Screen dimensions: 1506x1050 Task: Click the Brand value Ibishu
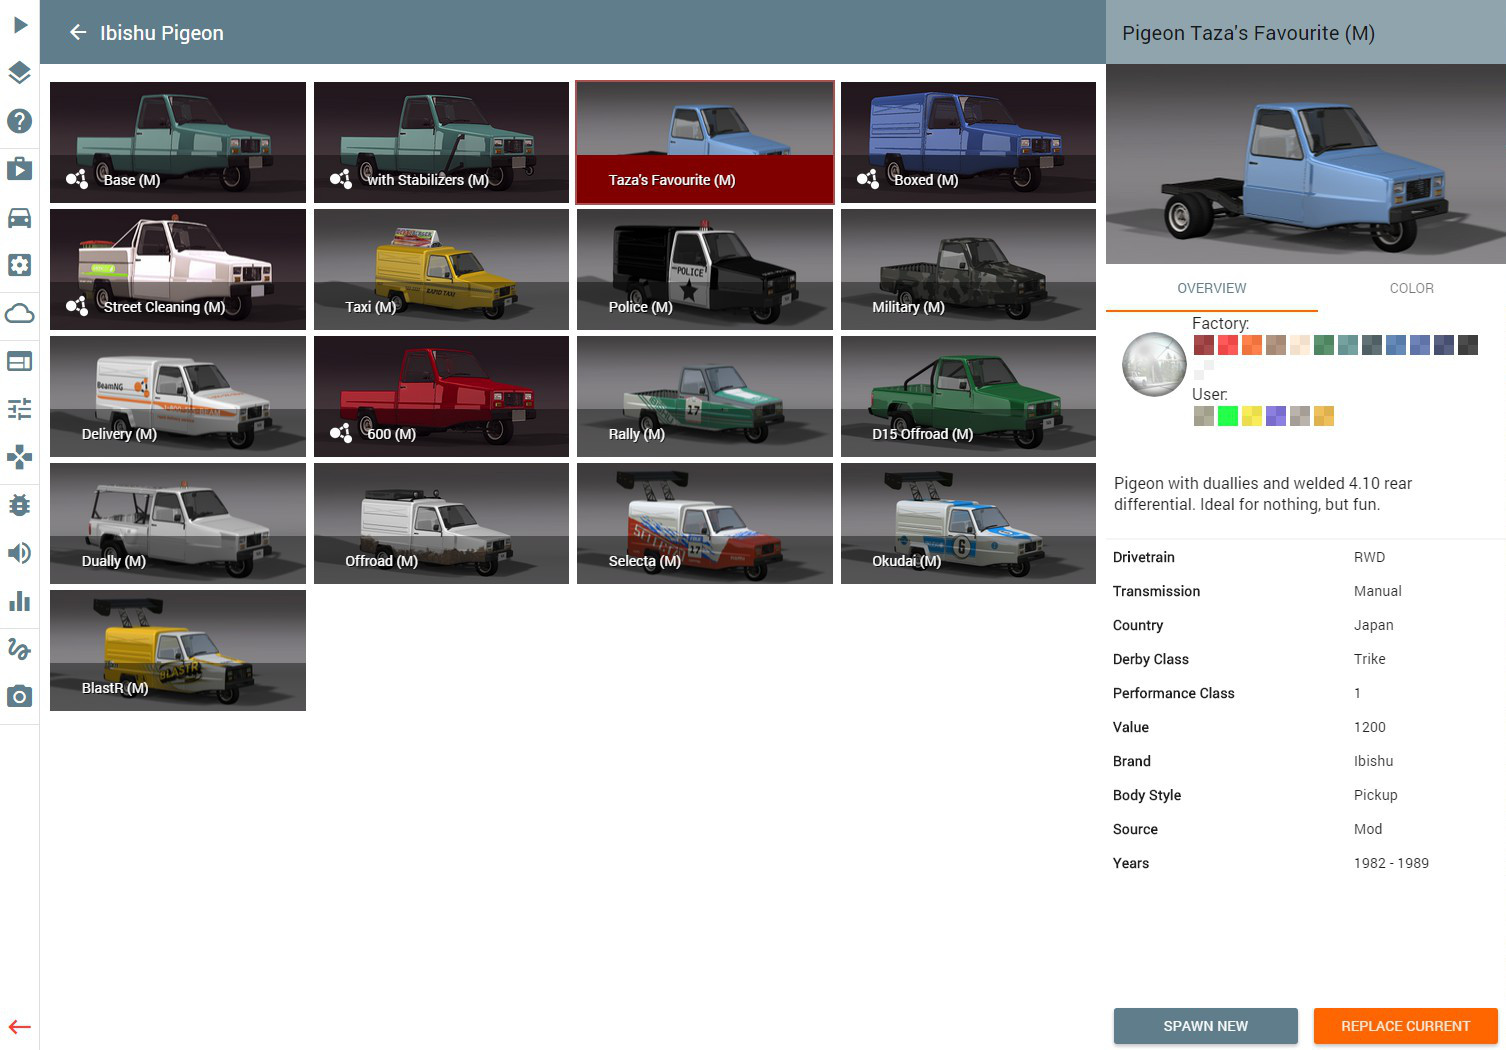click(1373, 761)
